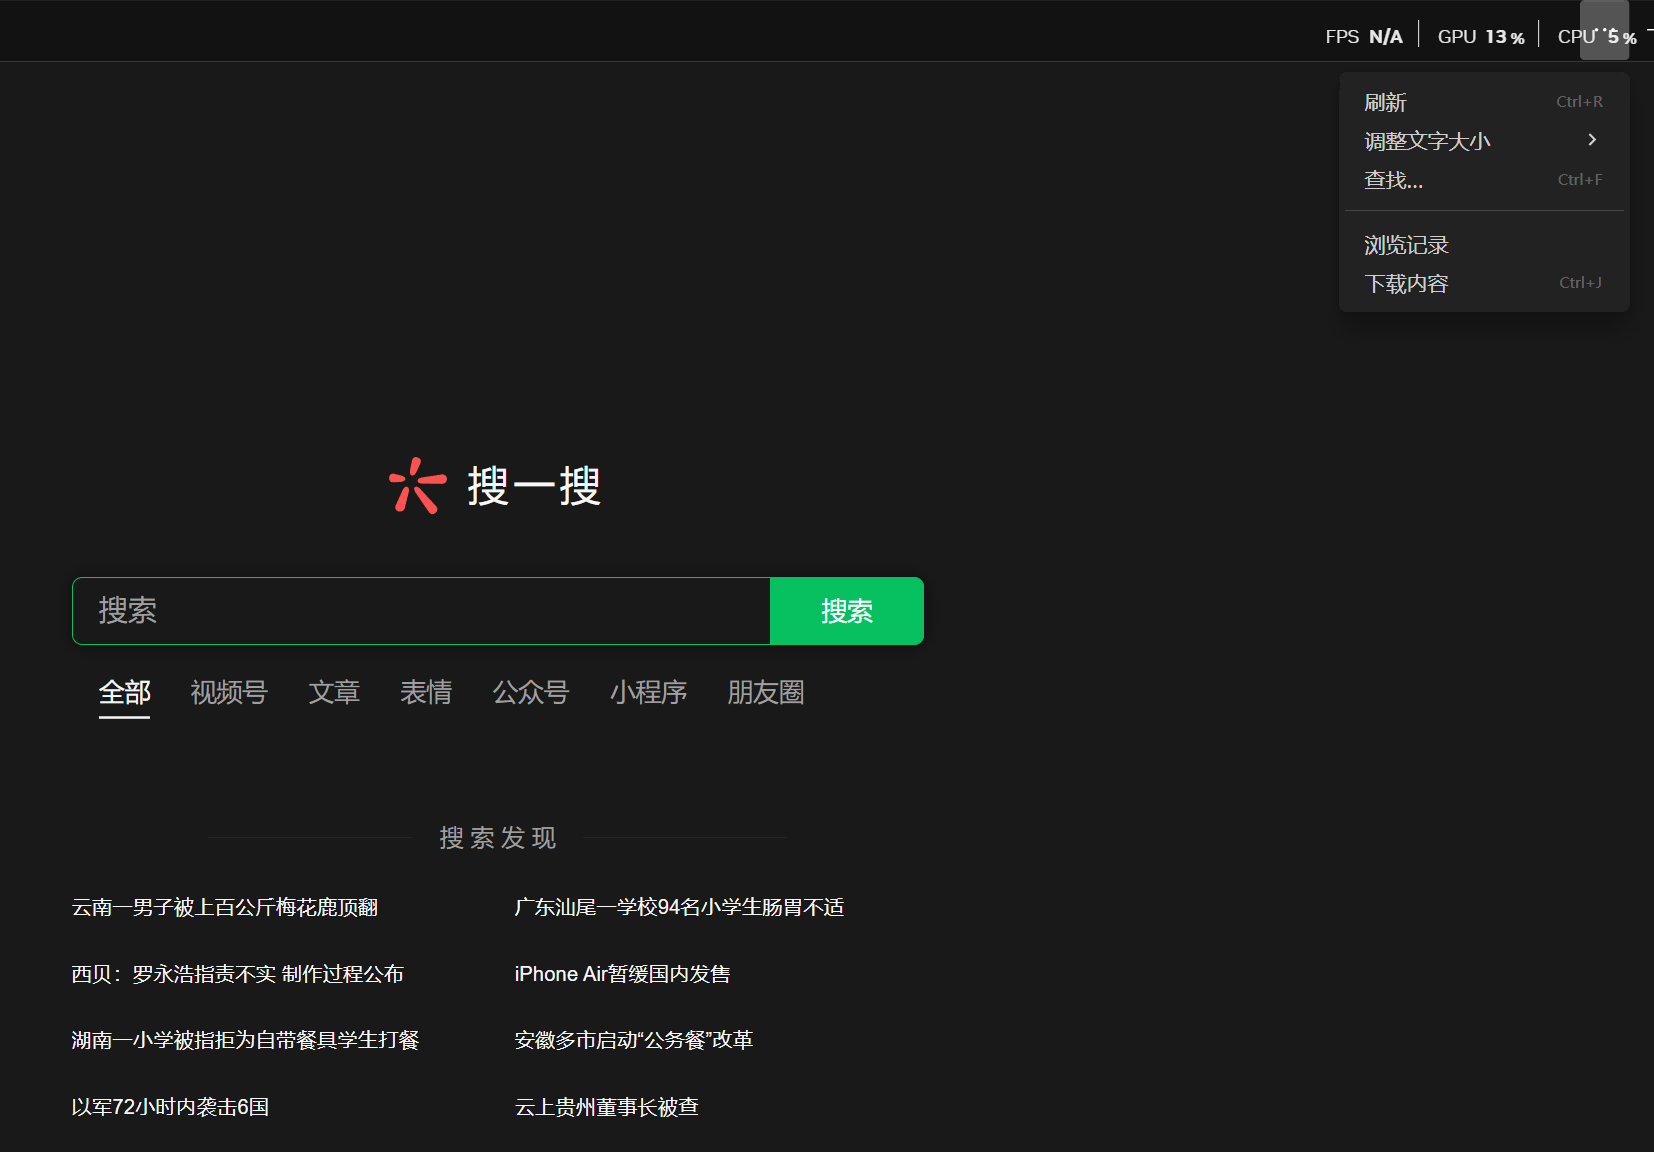This screenshot has height=1152, width=1654.
Task: Select the 全部 tab
Action: click(x=124, y=692)
